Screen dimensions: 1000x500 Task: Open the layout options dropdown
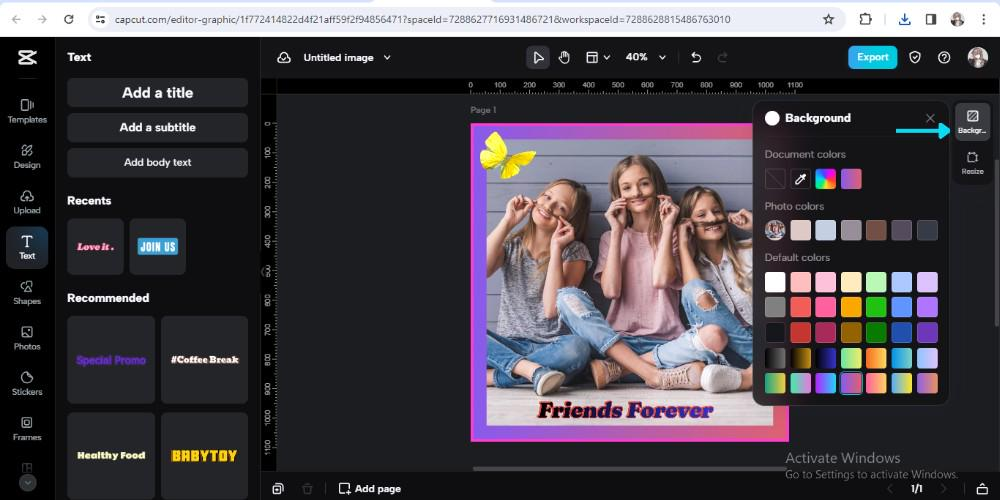tap(598, 57)
